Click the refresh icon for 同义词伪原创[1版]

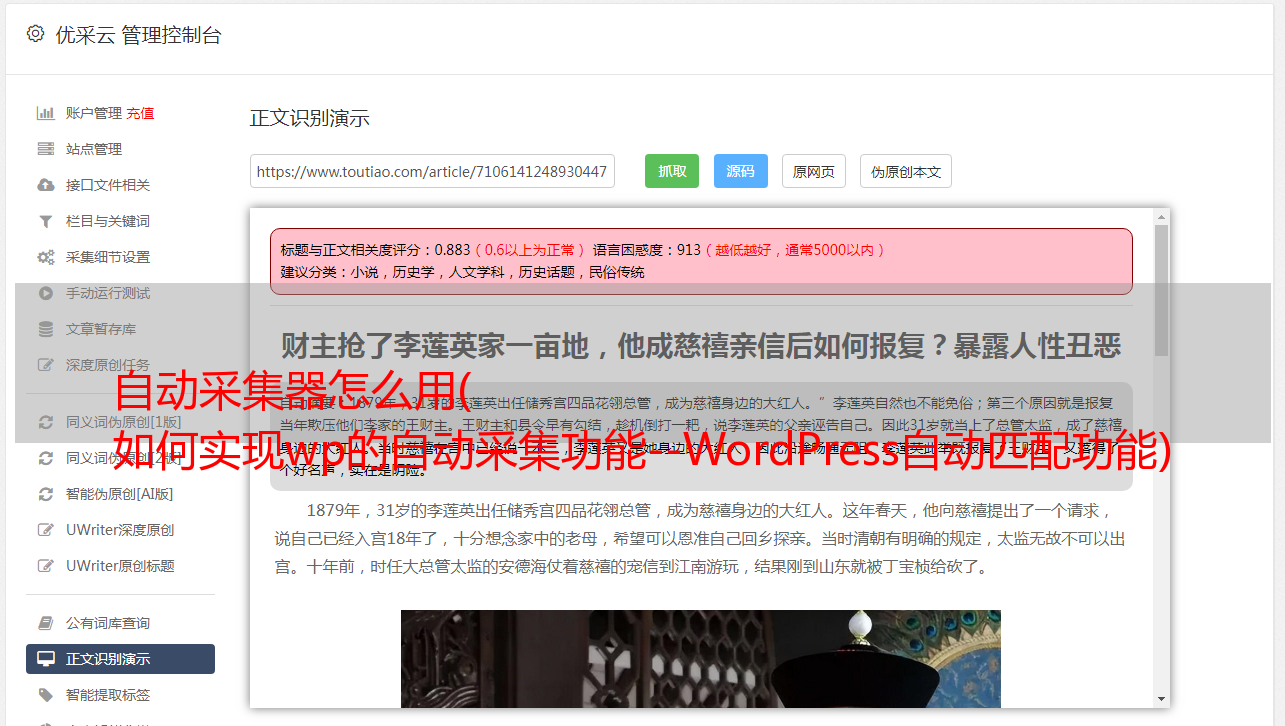(46, 422)
